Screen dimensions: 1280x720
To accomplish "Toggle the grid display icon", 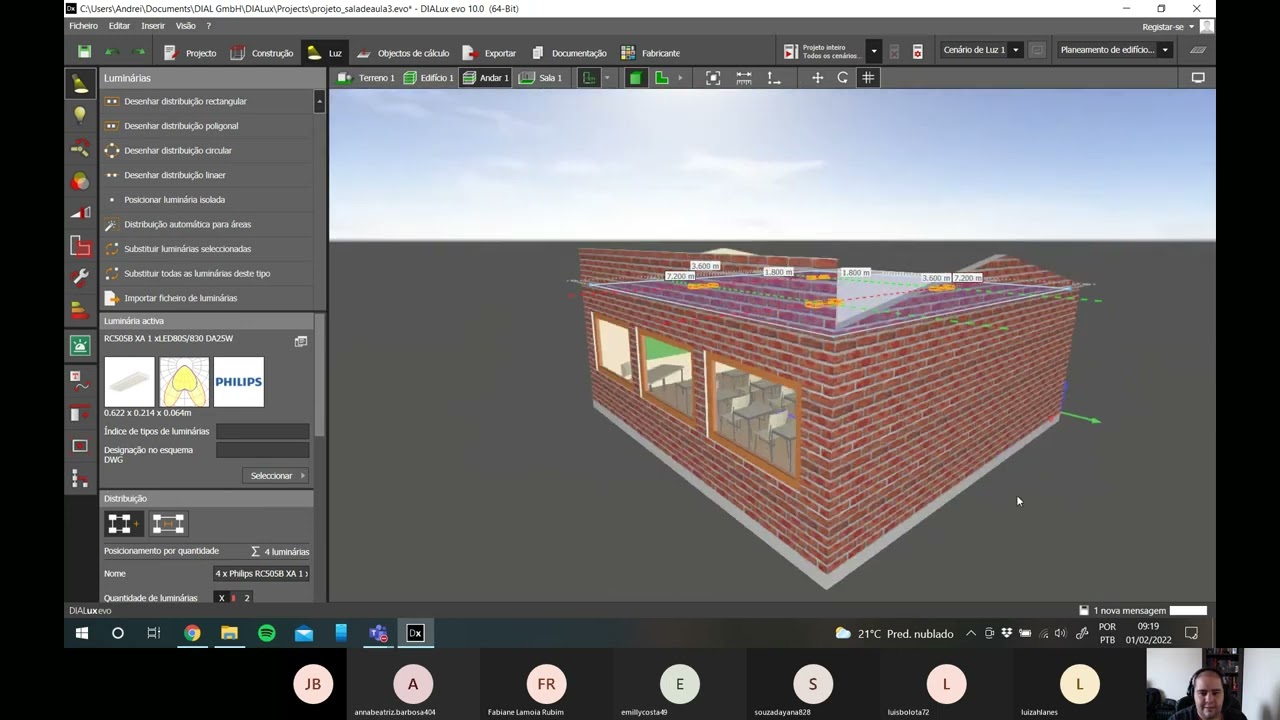I will 868,78.
